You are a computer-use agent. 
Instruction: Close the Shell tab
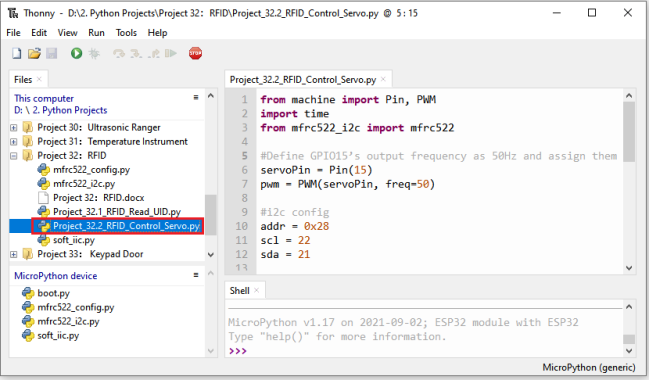point(257,291)
